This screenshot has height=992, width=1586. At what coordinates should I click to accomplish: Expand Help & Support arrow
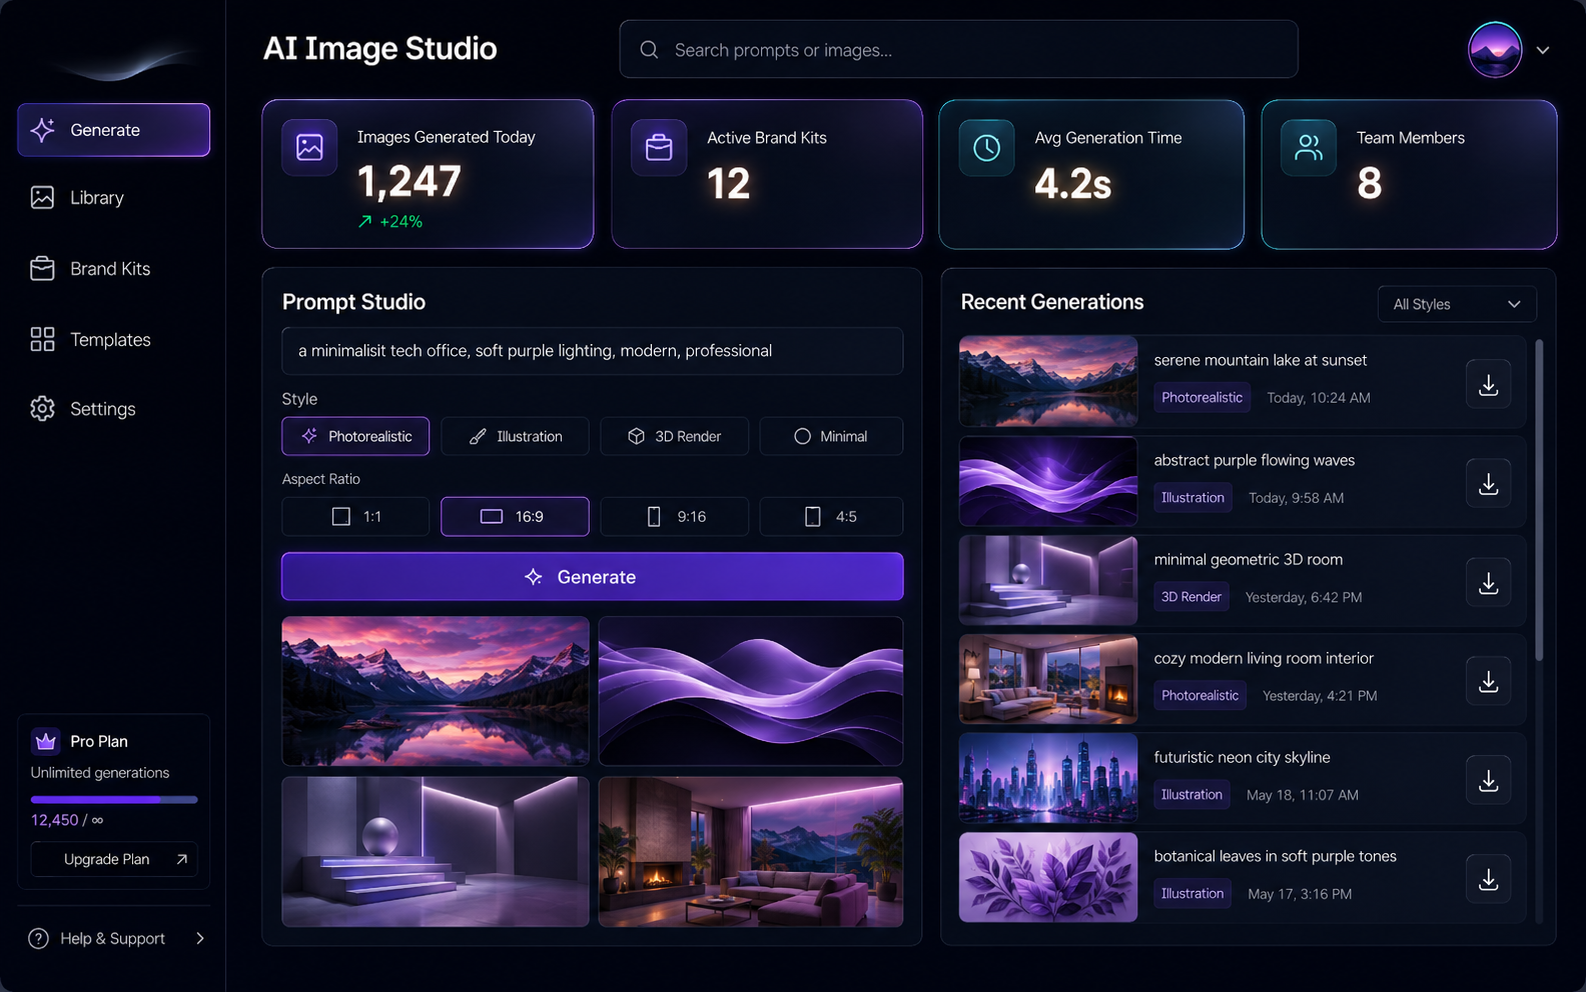200,939
